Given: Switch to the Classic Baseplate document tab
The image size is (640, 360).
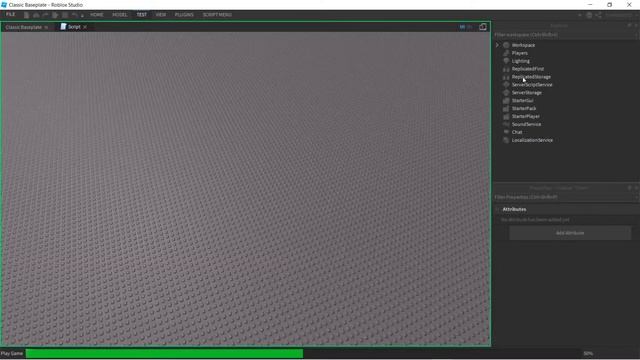Looking at the screenshot, I should tap(24, 27).
